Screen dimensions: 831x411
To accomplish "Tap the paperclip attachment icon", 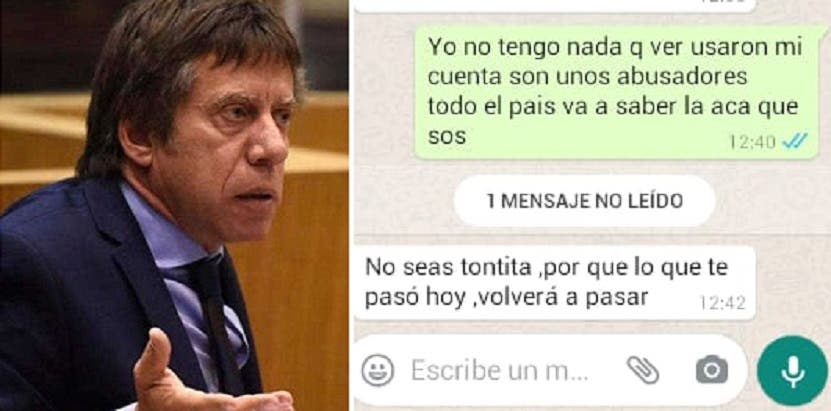I will pos(643,370).
